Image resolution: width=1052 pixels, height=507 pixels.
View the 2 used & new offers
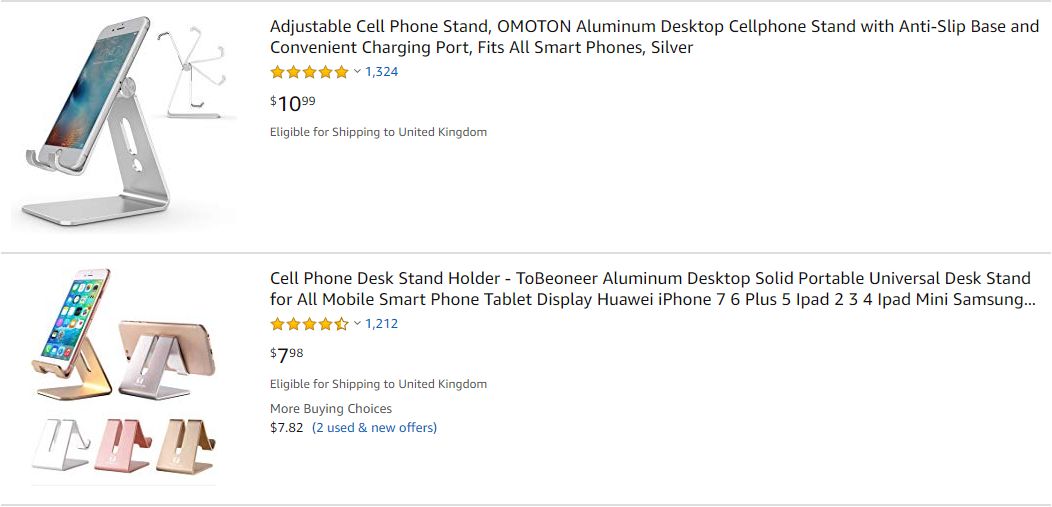coord(374,428)
